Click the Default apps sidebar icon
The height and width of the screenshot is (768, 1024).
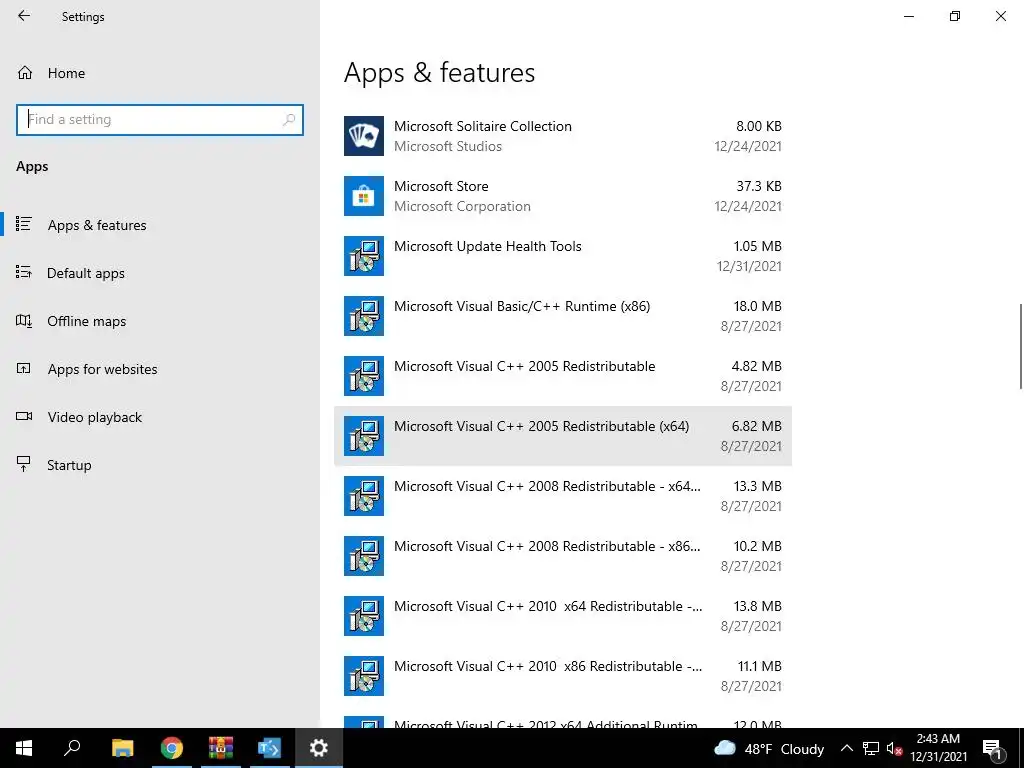[x=24, y=272]
